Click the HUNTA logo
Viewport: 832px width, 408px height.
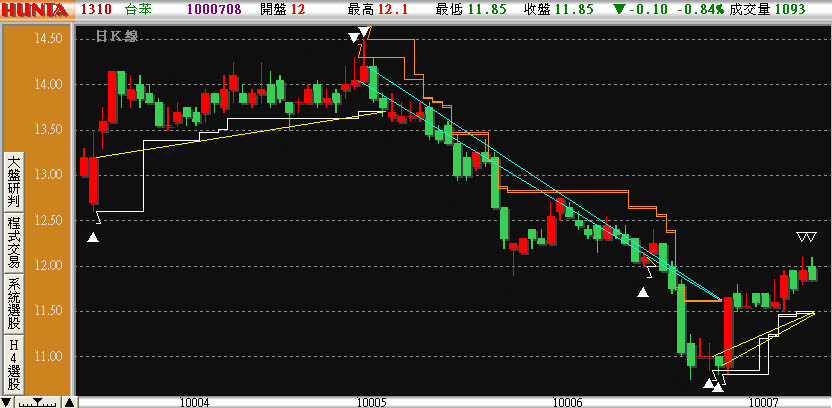click(36, 9)
